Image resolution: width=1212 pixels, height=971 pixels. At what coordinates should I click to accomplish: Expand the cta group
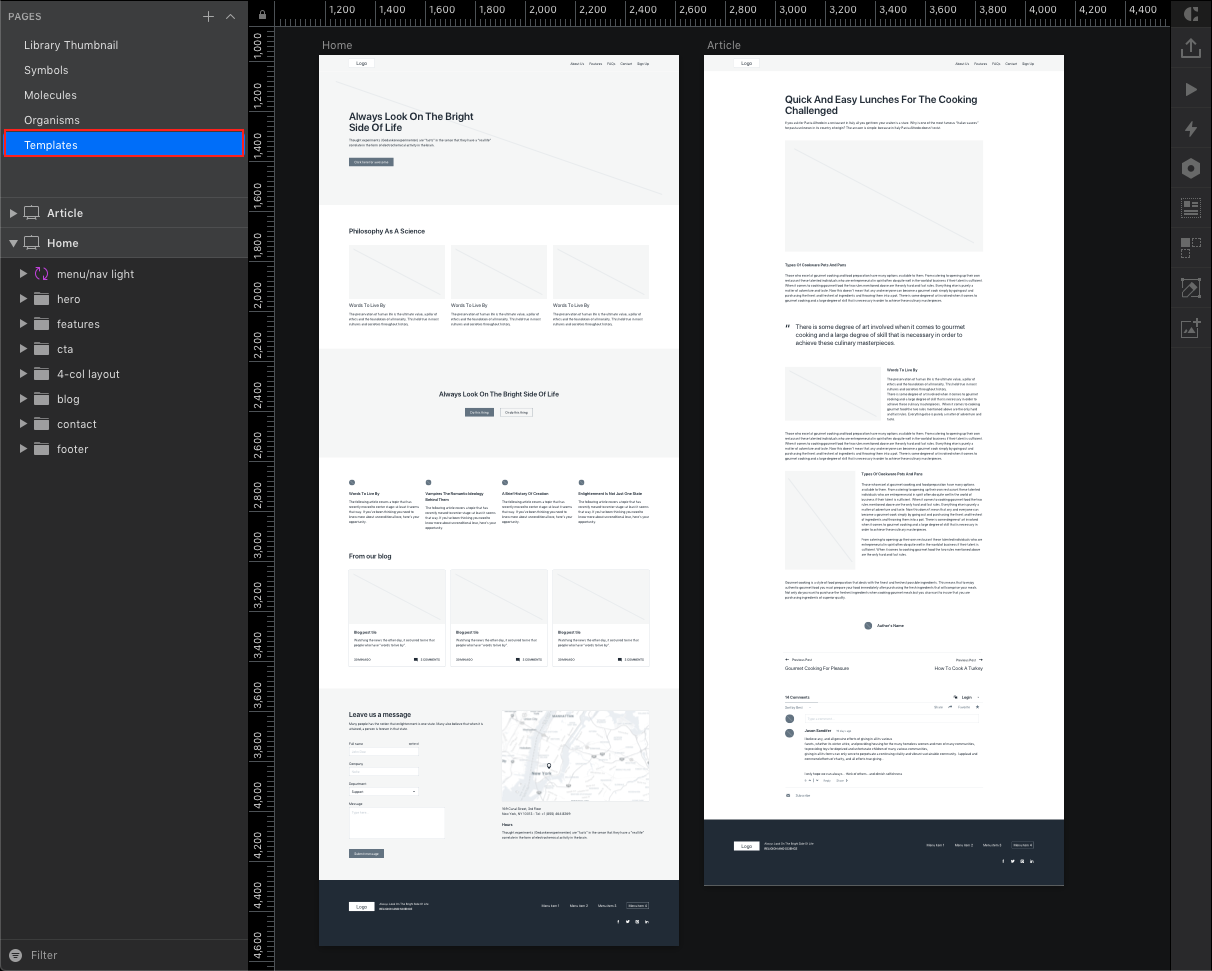pos(23,349)
